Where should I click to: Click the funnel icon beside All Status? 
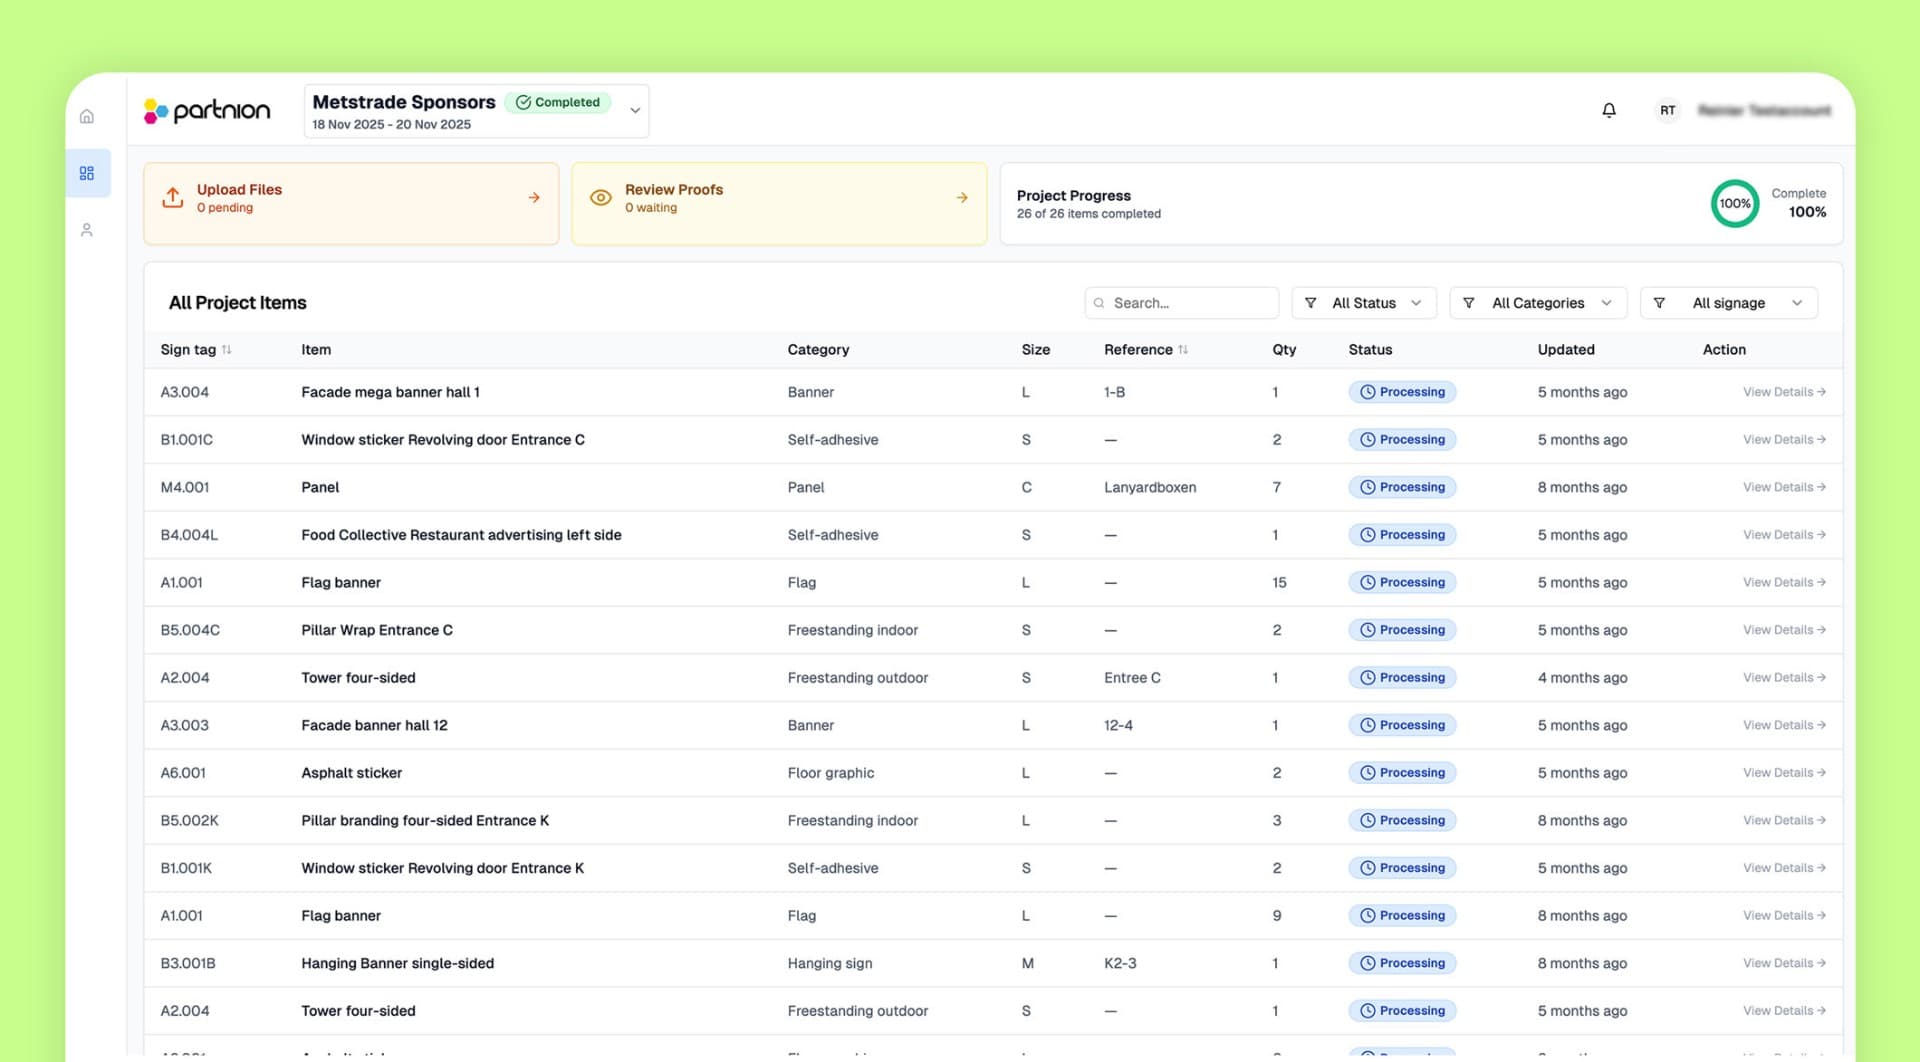pyautogui.click(x=1311, y=303)
